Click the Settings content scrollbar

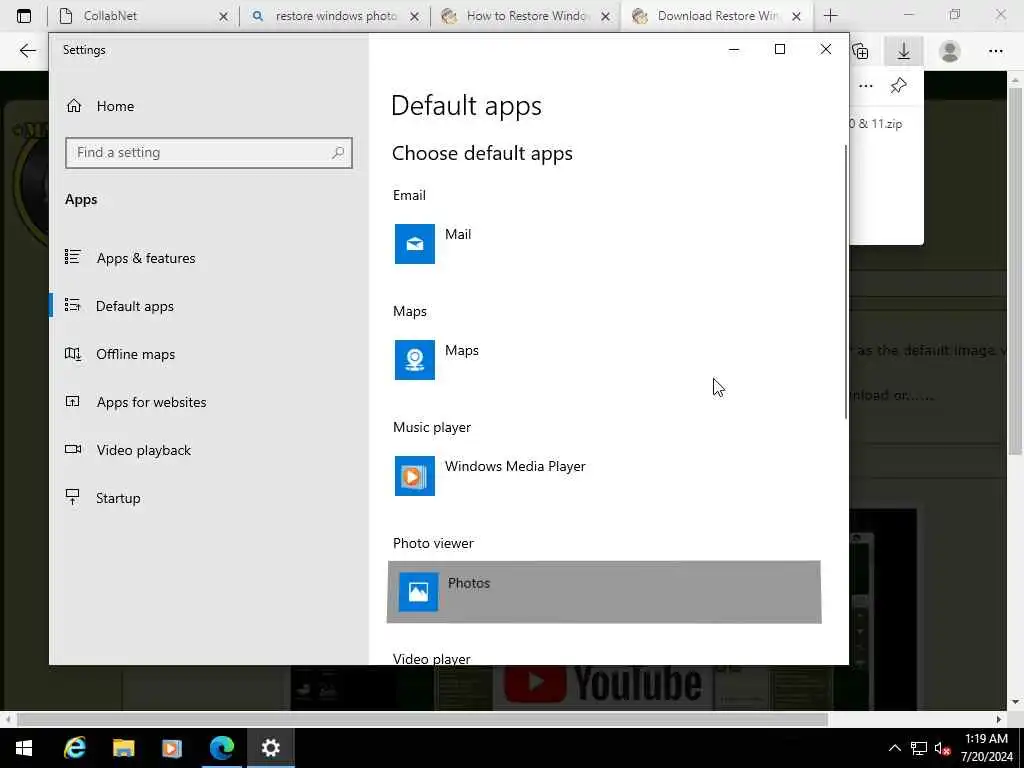point(846,282)
